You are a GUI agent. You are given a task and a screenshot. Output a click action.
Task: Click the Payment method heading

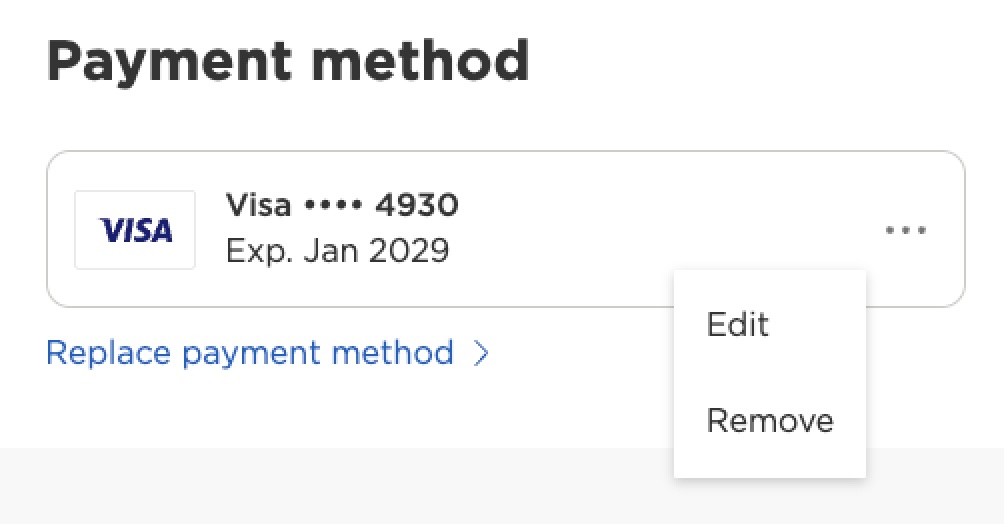point(288,62)
